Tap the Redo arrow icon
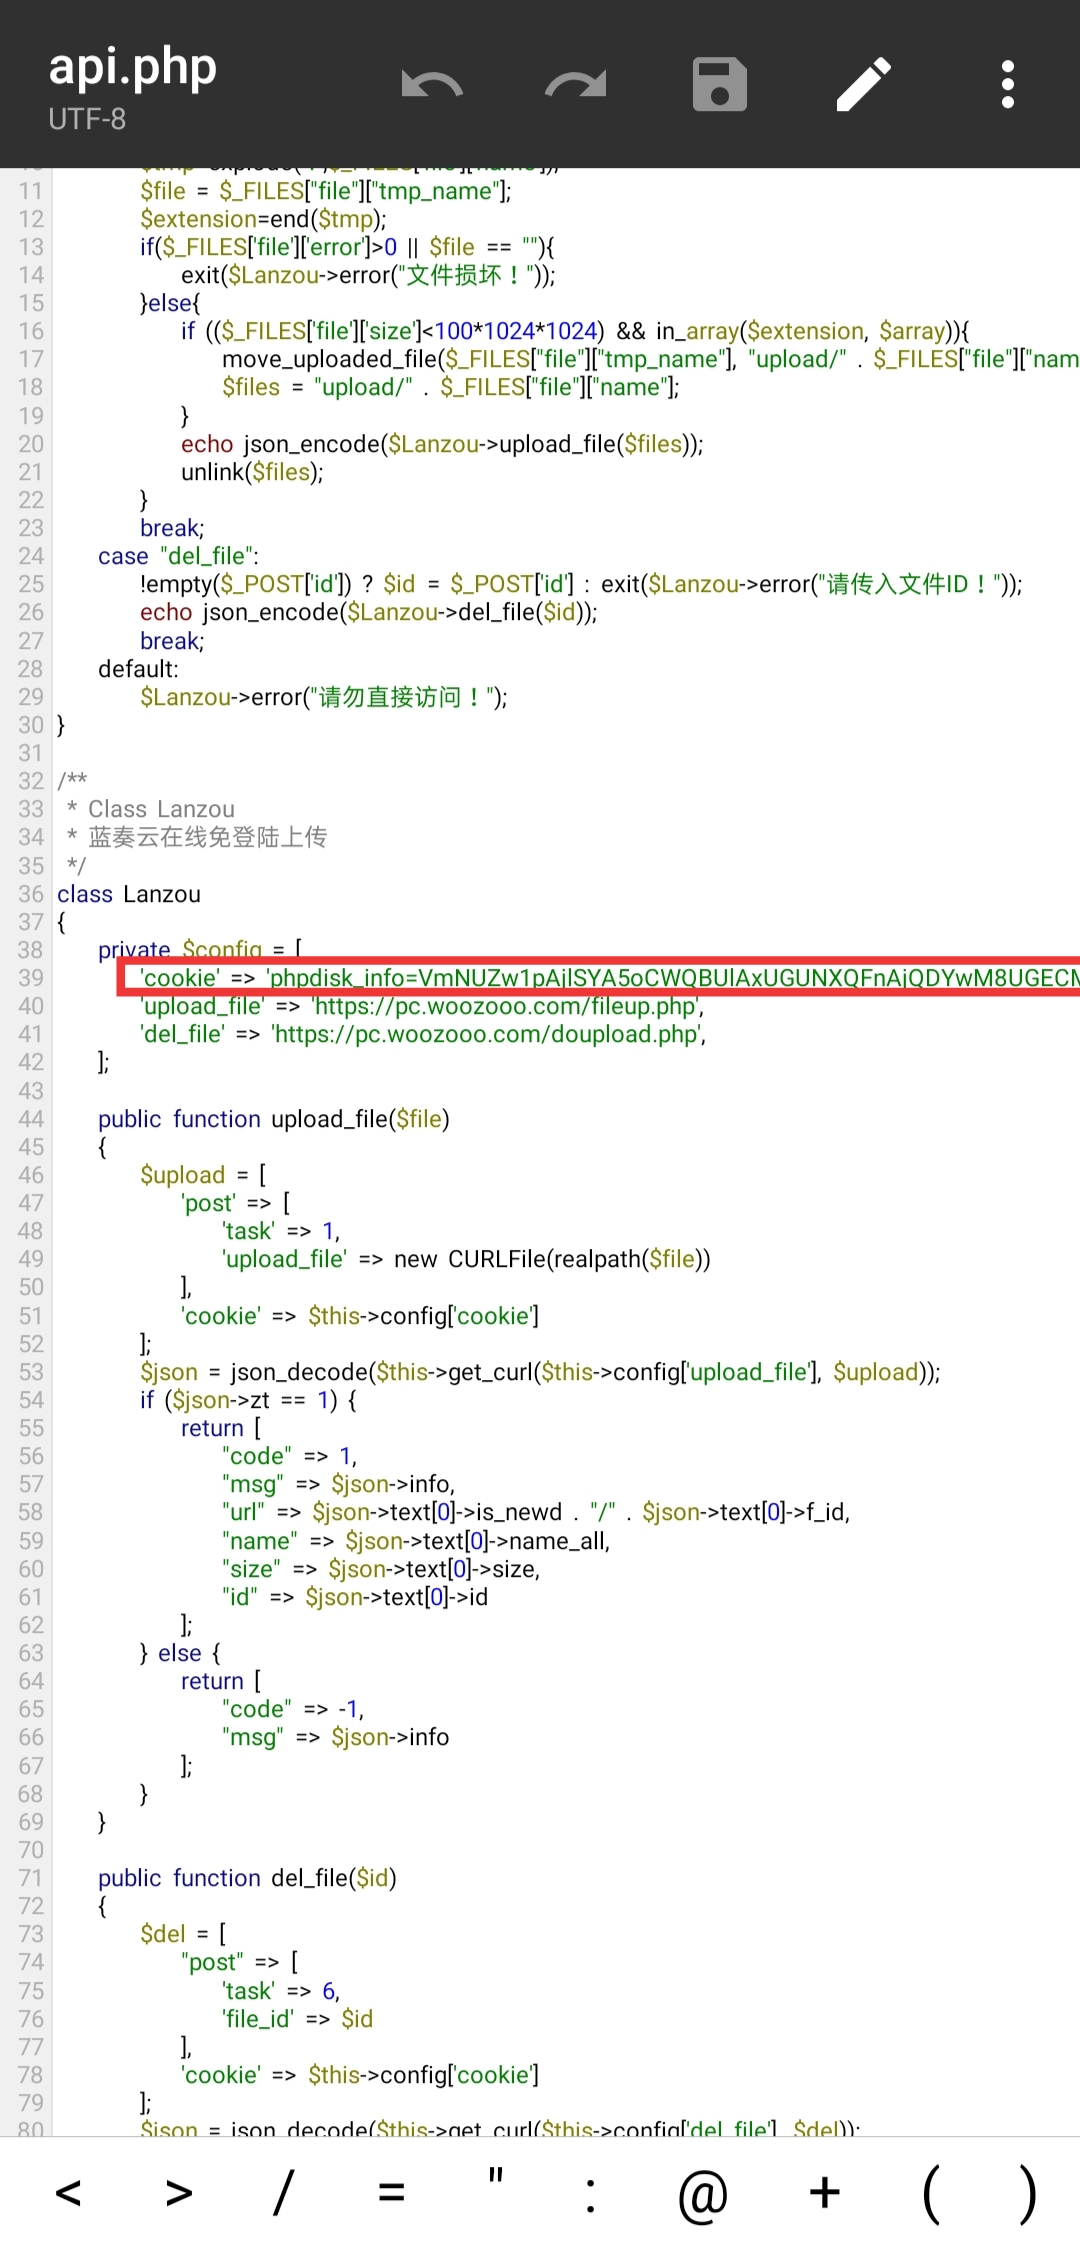 point(576,85)
